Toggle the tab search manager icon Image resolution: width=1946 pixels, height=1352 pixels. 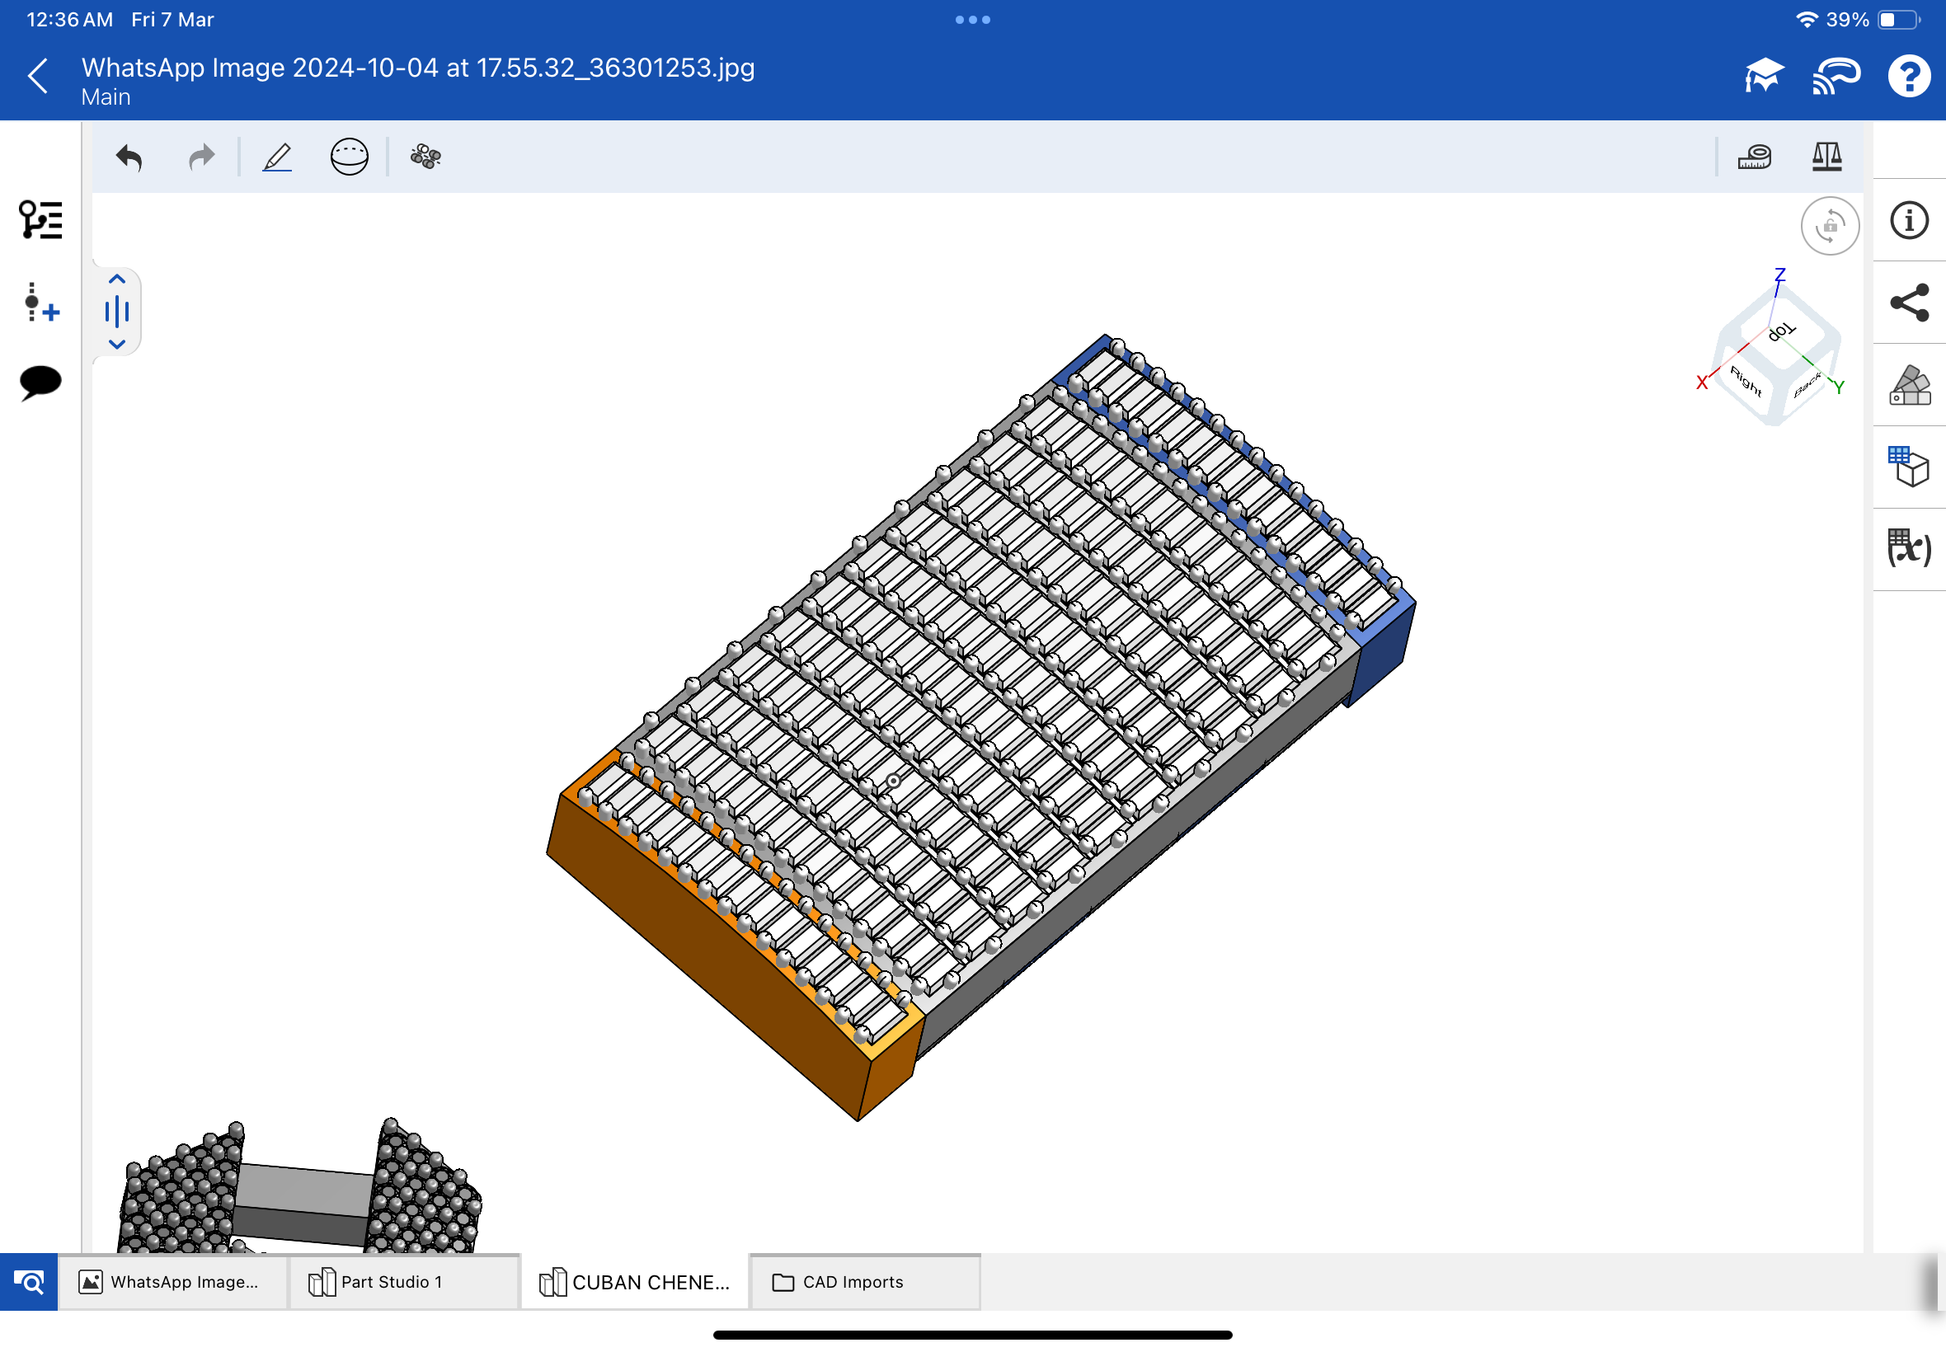pyautogui.click(x=29, y=1282)
